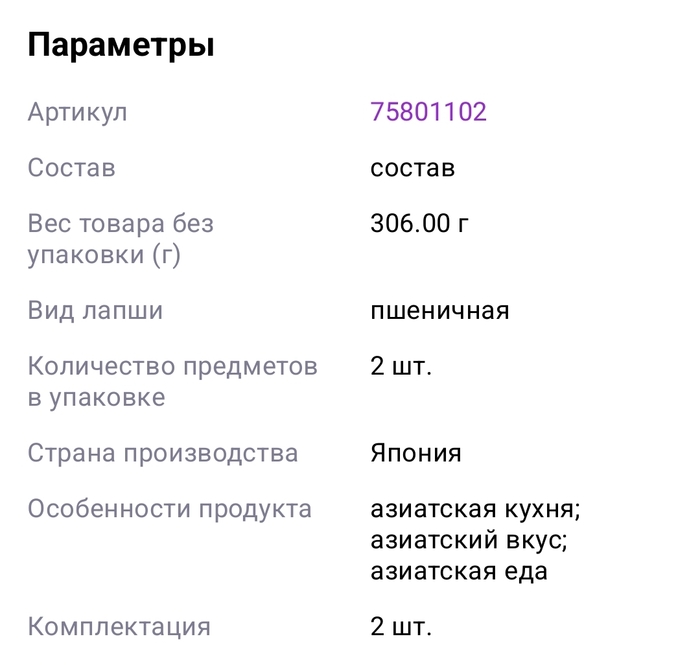Image resolution: width=700 pixels, height=665 pixels.
Task: Click the noodle type value 'пшеничная'
Action: pyautogui.click(x=439, y=311)
